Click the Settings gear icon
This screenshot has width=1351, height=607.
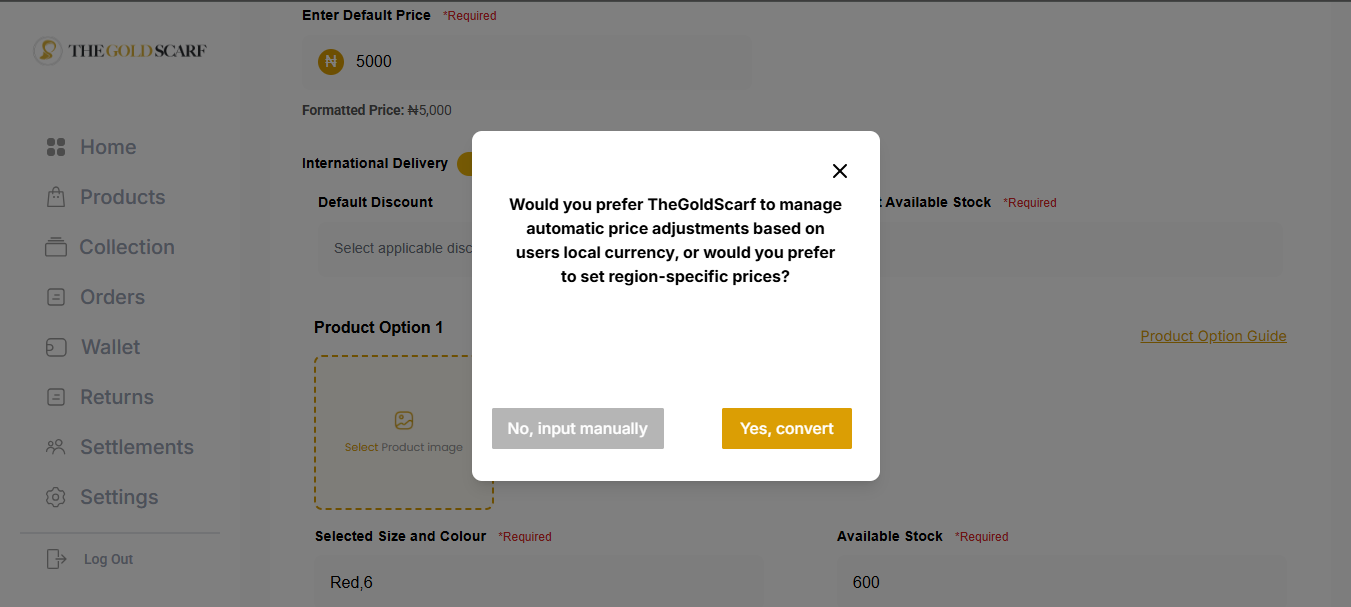[x=56, y=497]
